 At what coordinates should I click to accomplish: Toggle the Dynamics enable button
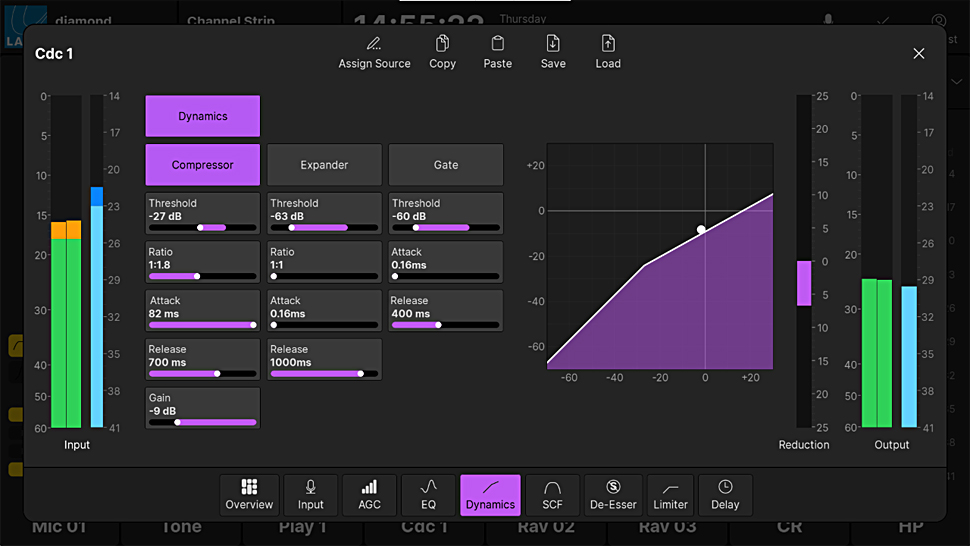[203, 116]
